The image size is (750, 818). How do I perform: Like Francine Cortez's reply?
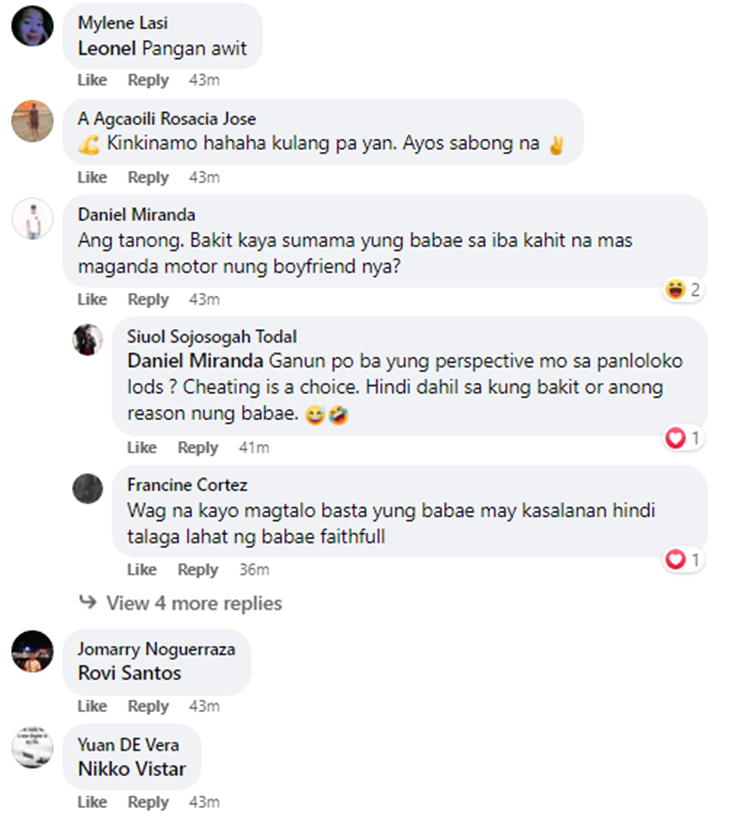coord(142,569)
